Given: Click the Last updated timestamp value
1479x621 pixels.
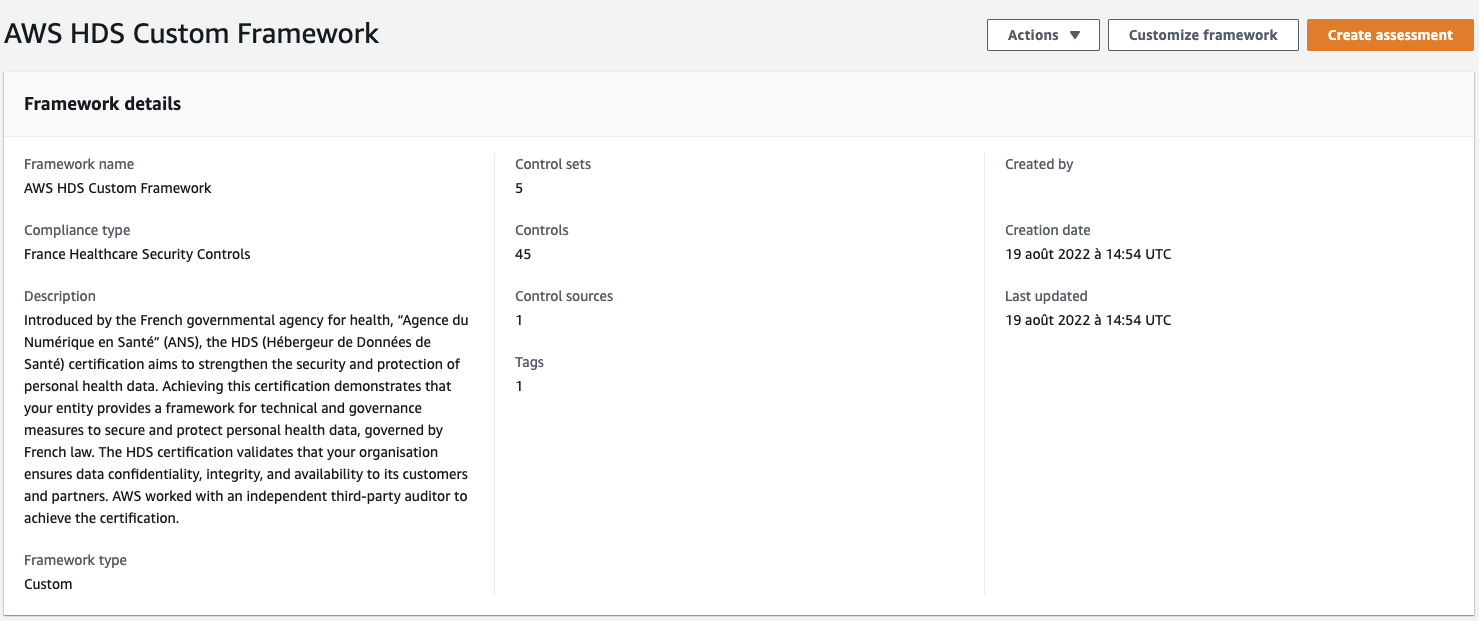Looking at the screenshot, I should (1088, 320).
